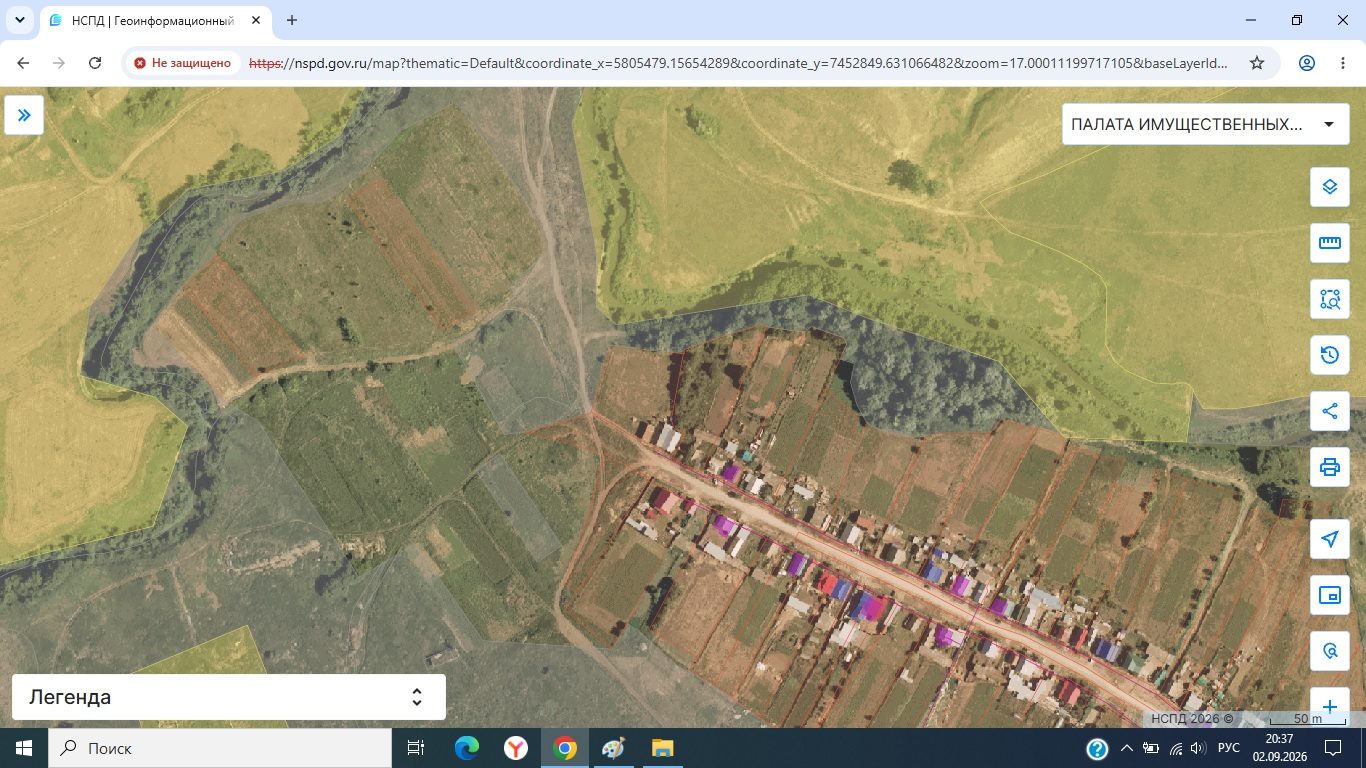
Task: Switch to the НСПД browser tab
Action: click(153, 20)
